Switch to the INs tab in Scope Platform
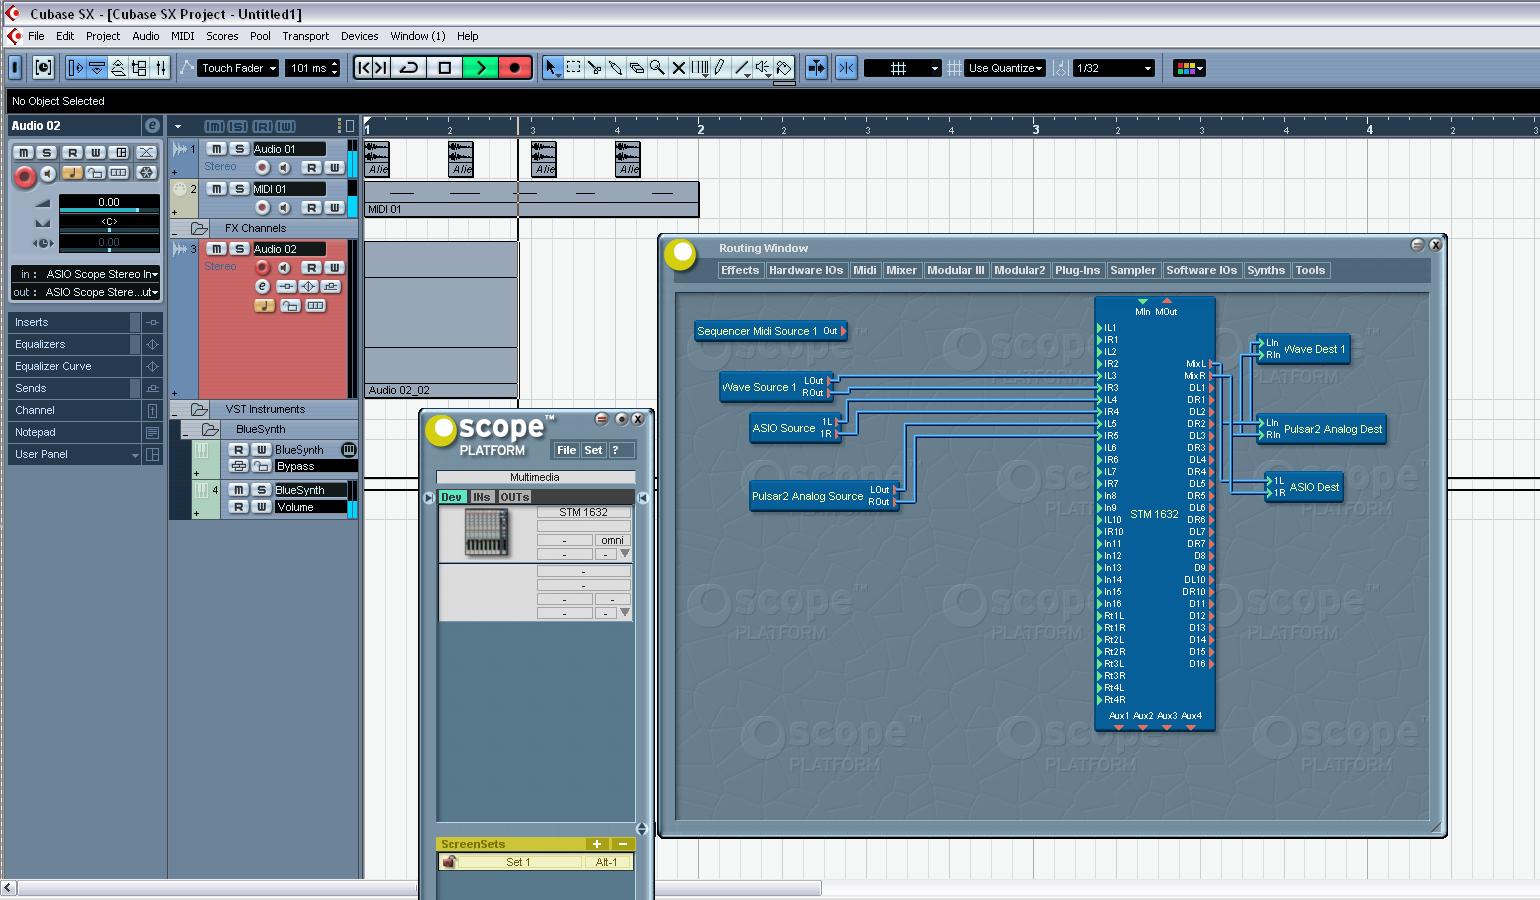1540x900 pixels. [x=482, y=497]
